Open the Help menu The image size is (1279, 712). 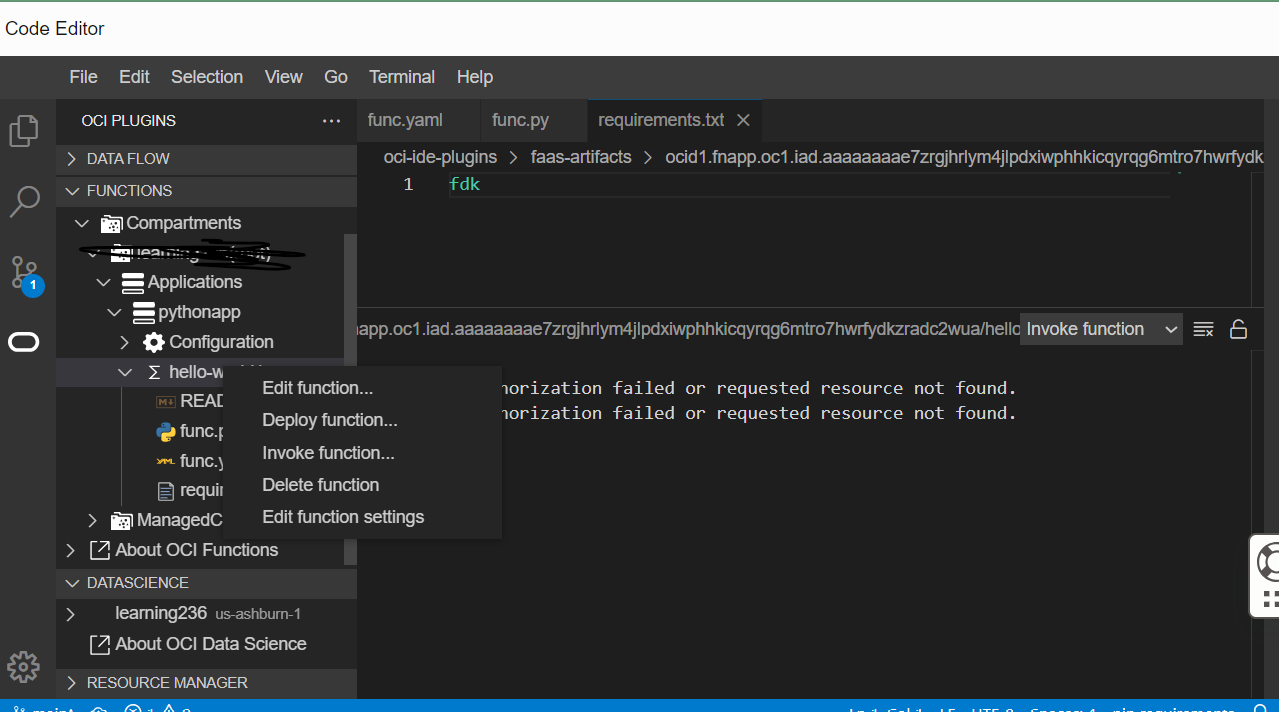(475, 77)
